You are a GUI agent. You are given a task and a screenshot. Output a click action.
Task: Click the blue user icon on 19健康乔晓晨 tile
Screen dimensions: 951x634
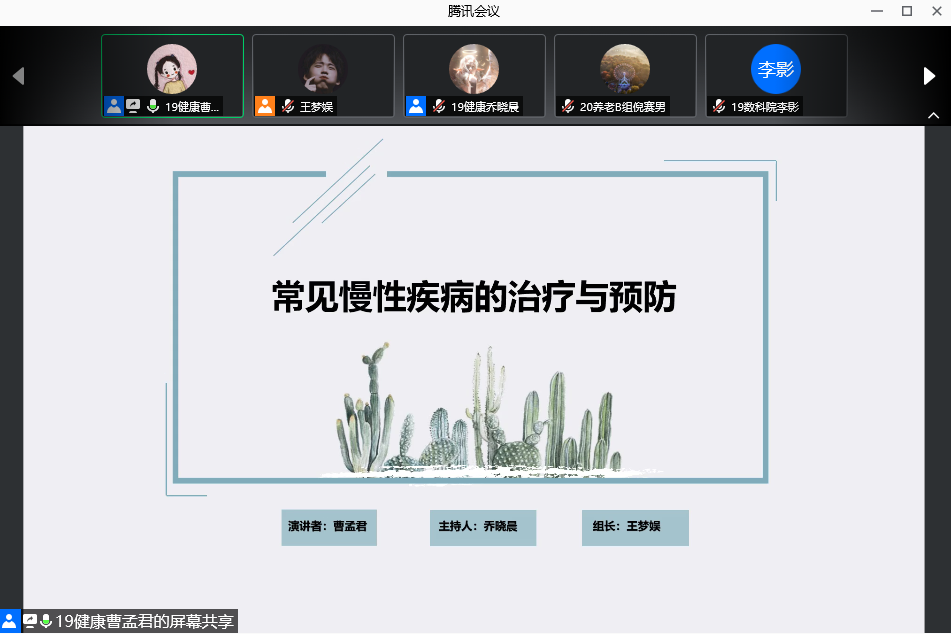point(415,106)
